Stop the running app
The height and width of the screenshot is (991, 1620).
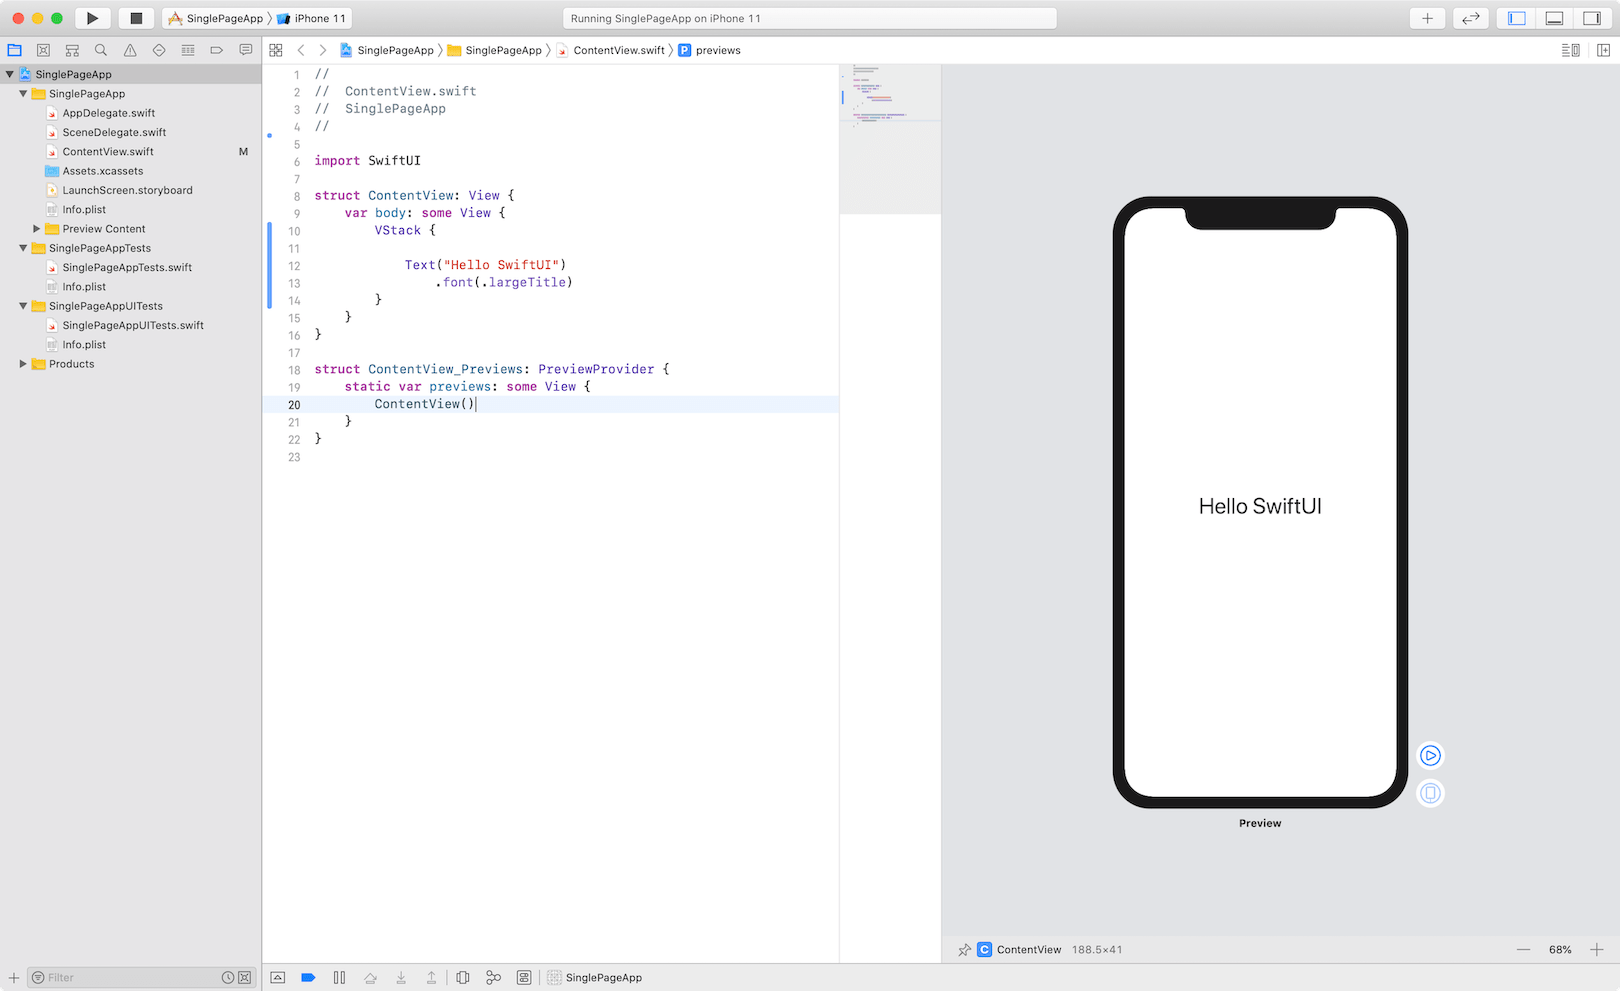[x=136, y=18]
